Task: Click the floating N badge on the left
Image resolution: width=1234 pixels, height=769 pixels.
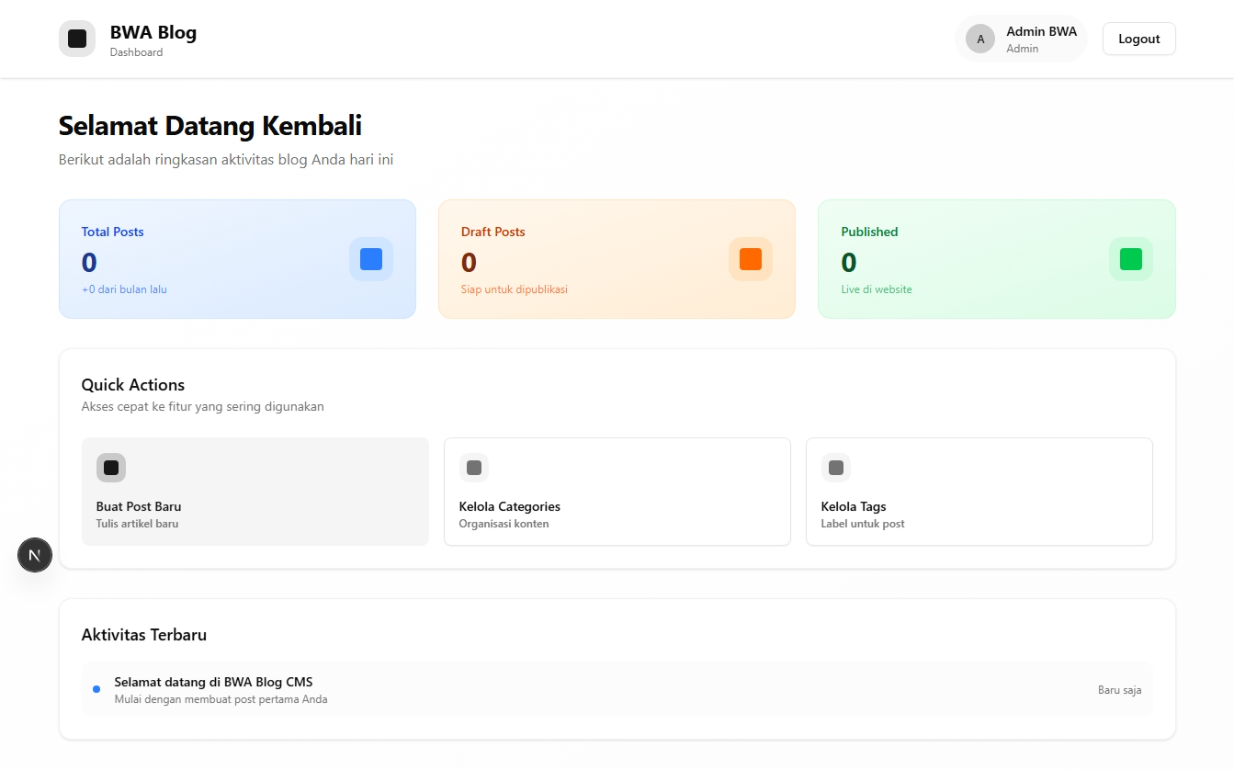Action: (x=34, y=555)
